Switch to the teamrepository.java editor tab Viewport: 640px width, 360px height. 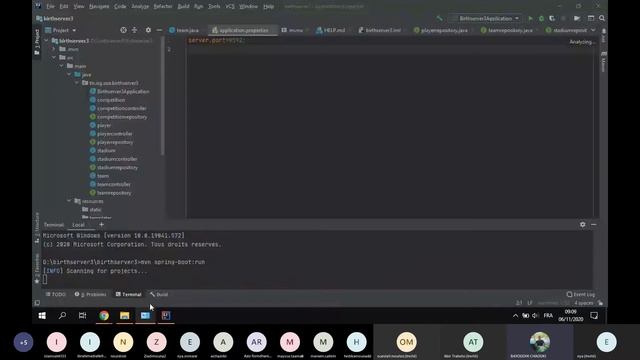coord(507,30)
